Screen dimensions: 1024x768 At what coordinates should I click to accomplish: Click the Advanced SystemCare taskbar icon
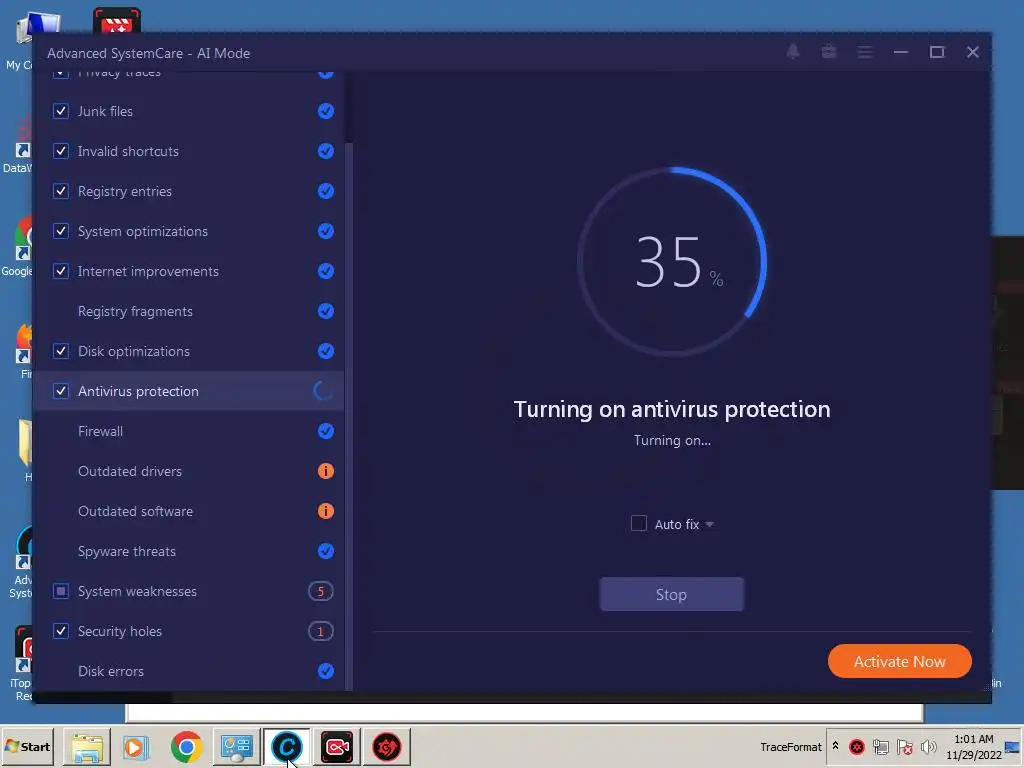[287, 746]
